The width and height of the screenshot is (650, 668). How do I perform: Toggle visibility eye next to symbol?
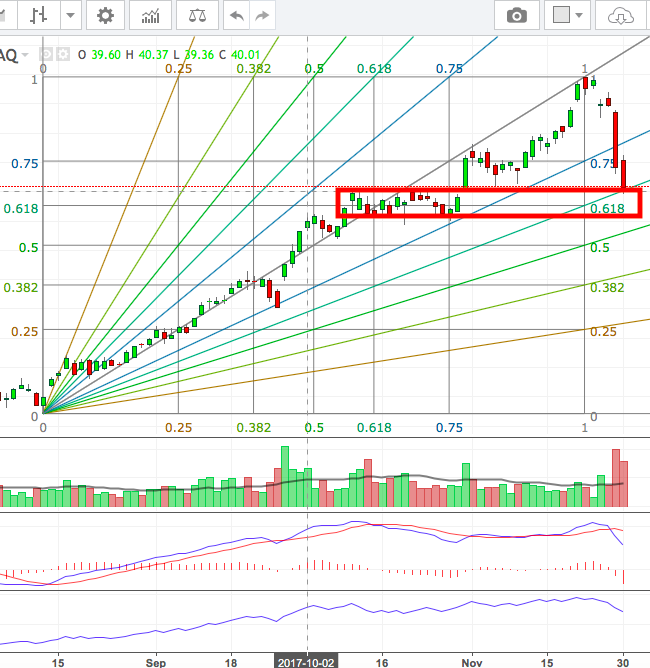click(47, 55)
